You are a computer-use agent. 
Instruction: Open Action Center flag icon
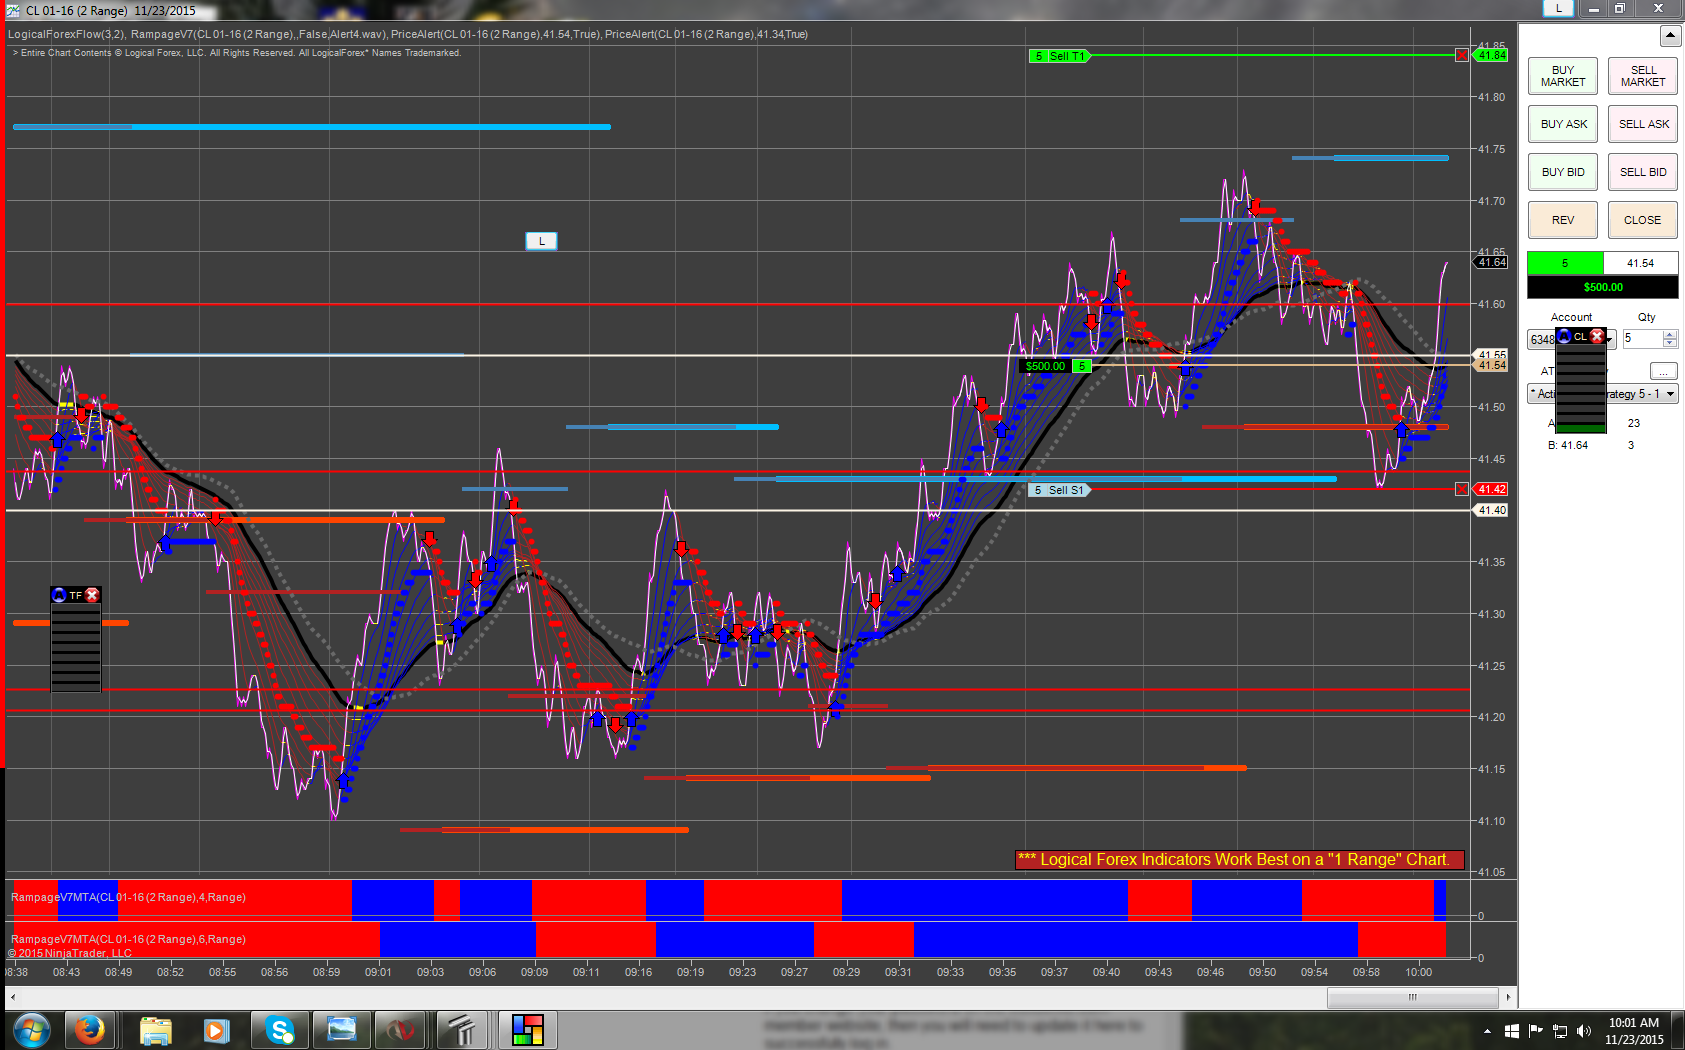click(x=1535, y=1031)
